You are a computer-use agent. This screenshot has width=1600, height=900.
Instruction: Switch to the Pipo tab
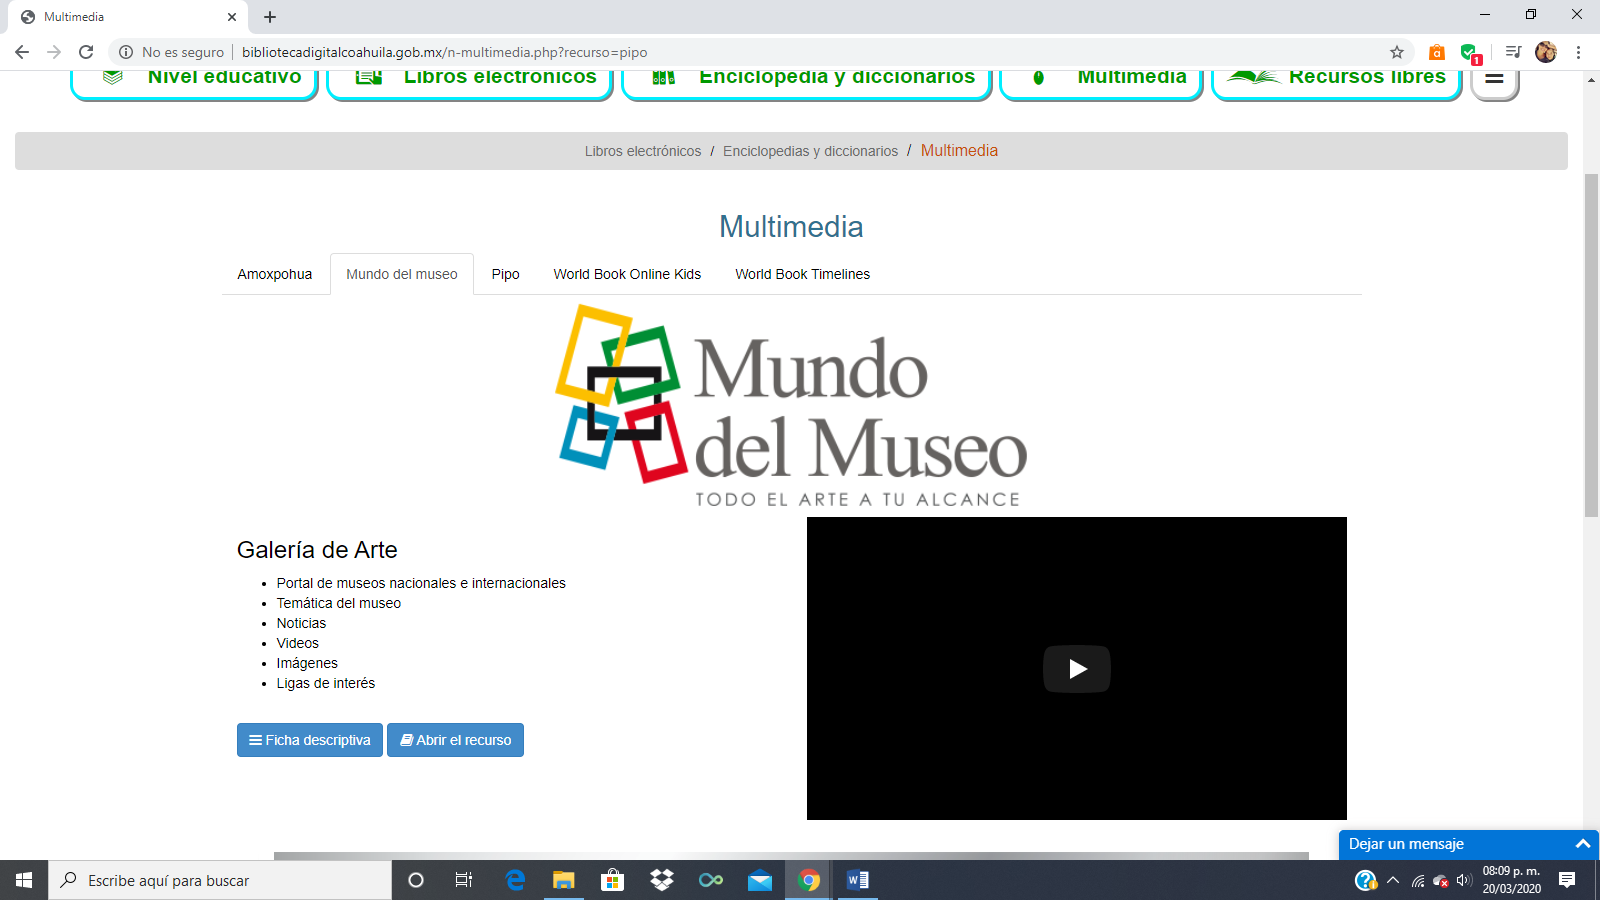coord(505,274)
